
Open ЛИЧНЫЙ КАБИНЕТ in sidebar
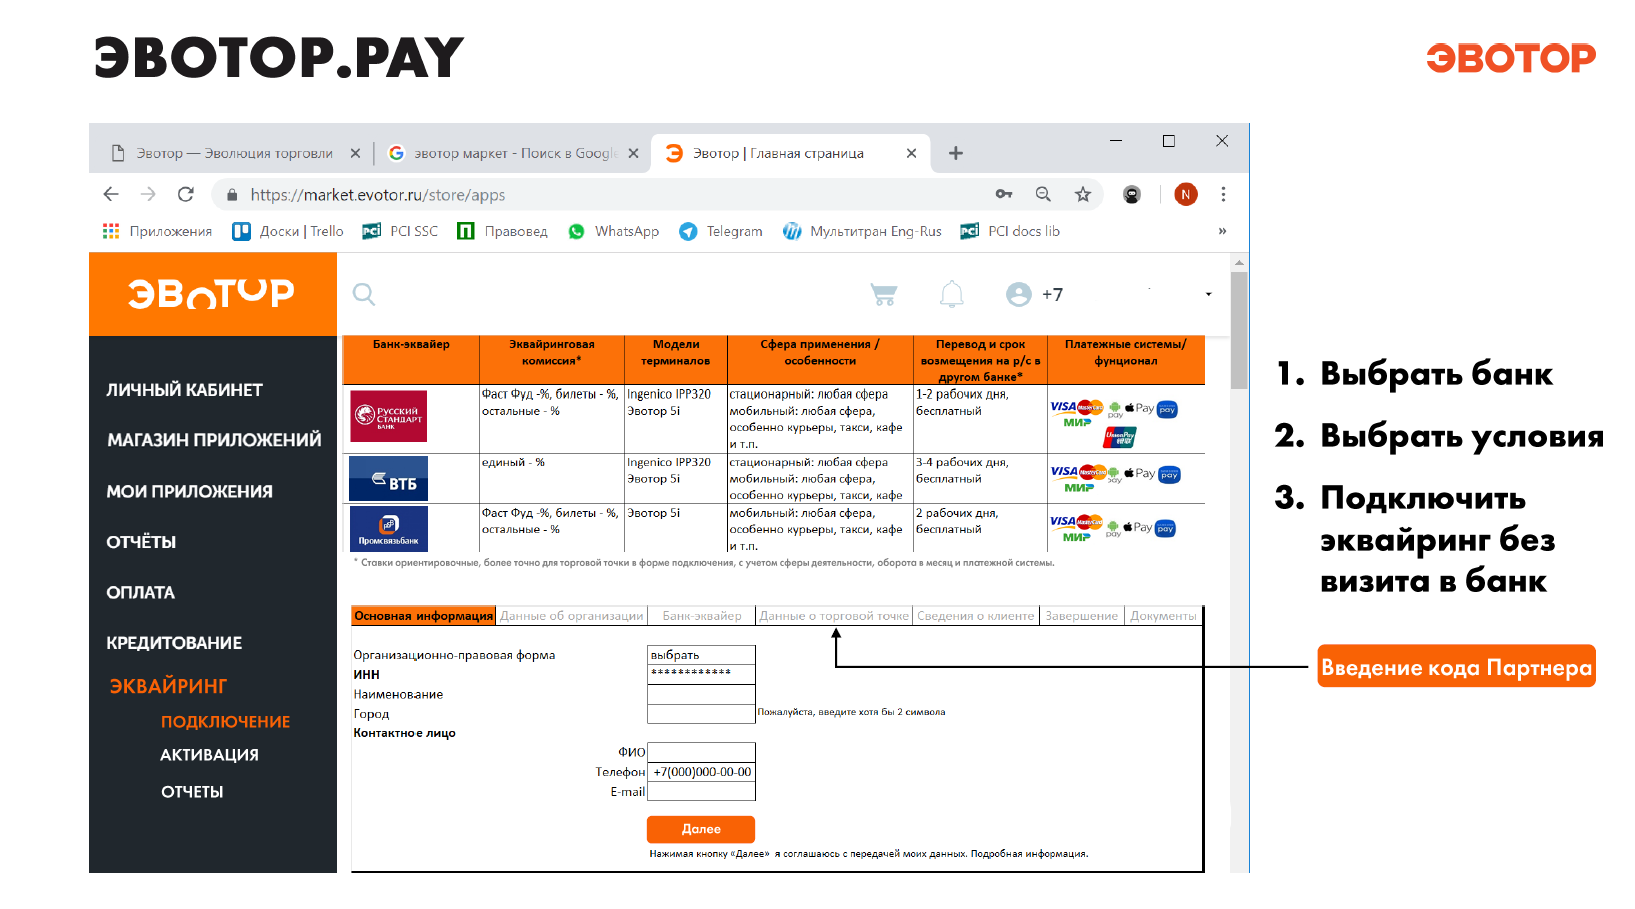[x=185, y=390]
